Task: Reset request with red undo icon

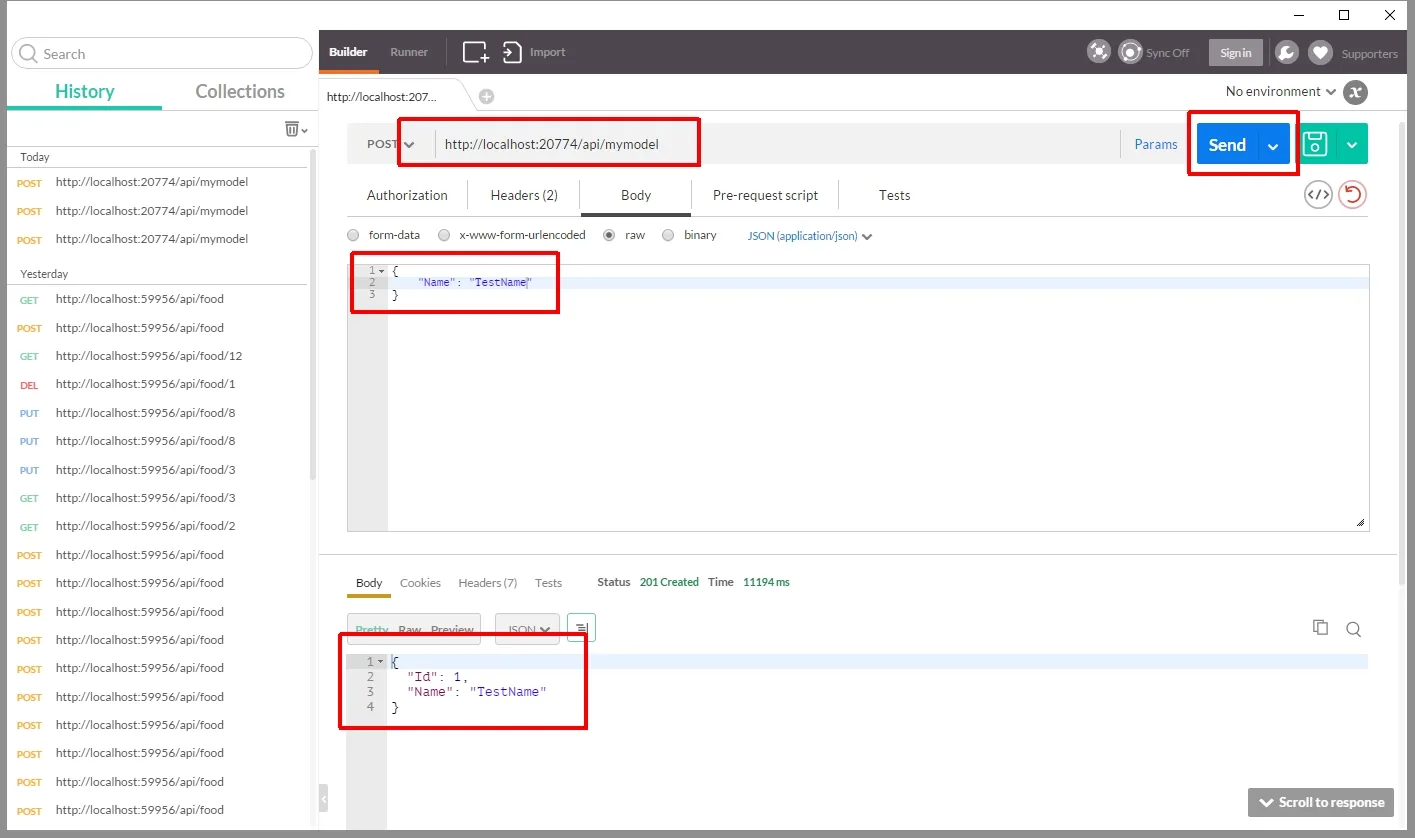Action: (1352, 195)
